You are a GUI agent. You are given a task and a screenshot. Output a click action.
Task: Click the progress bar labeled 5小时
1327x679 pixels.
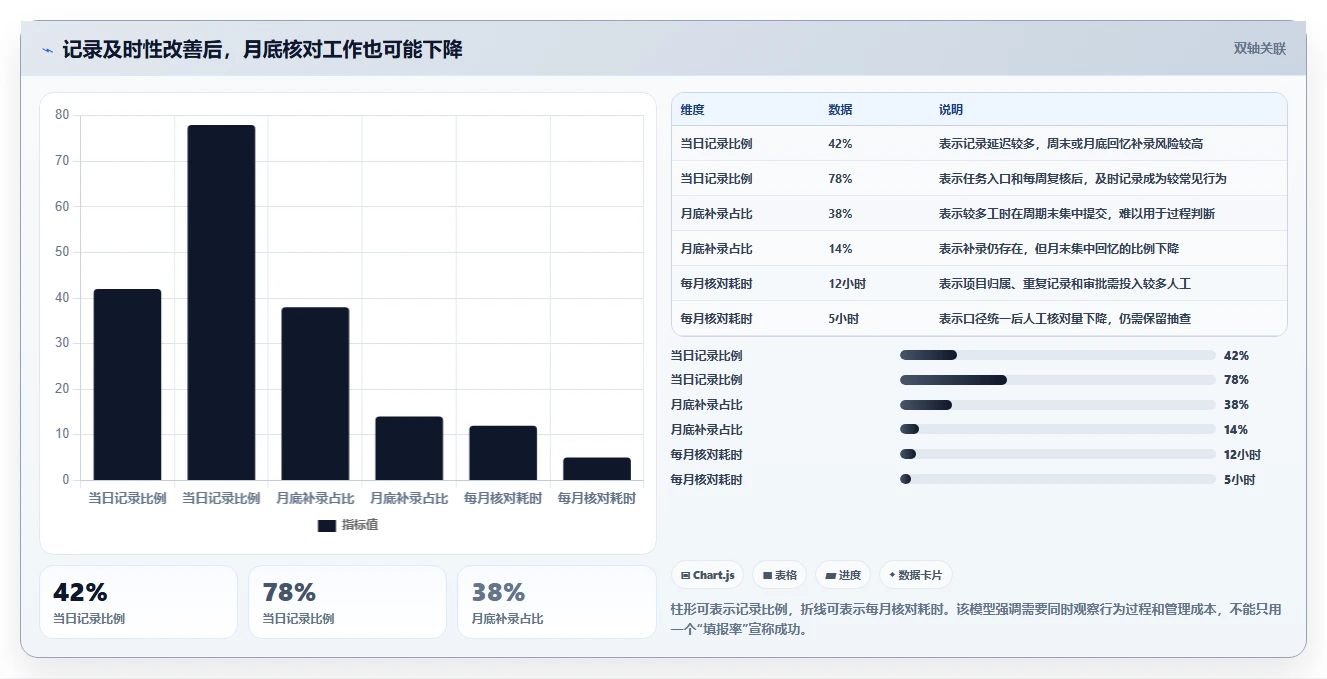point(1058,480)
